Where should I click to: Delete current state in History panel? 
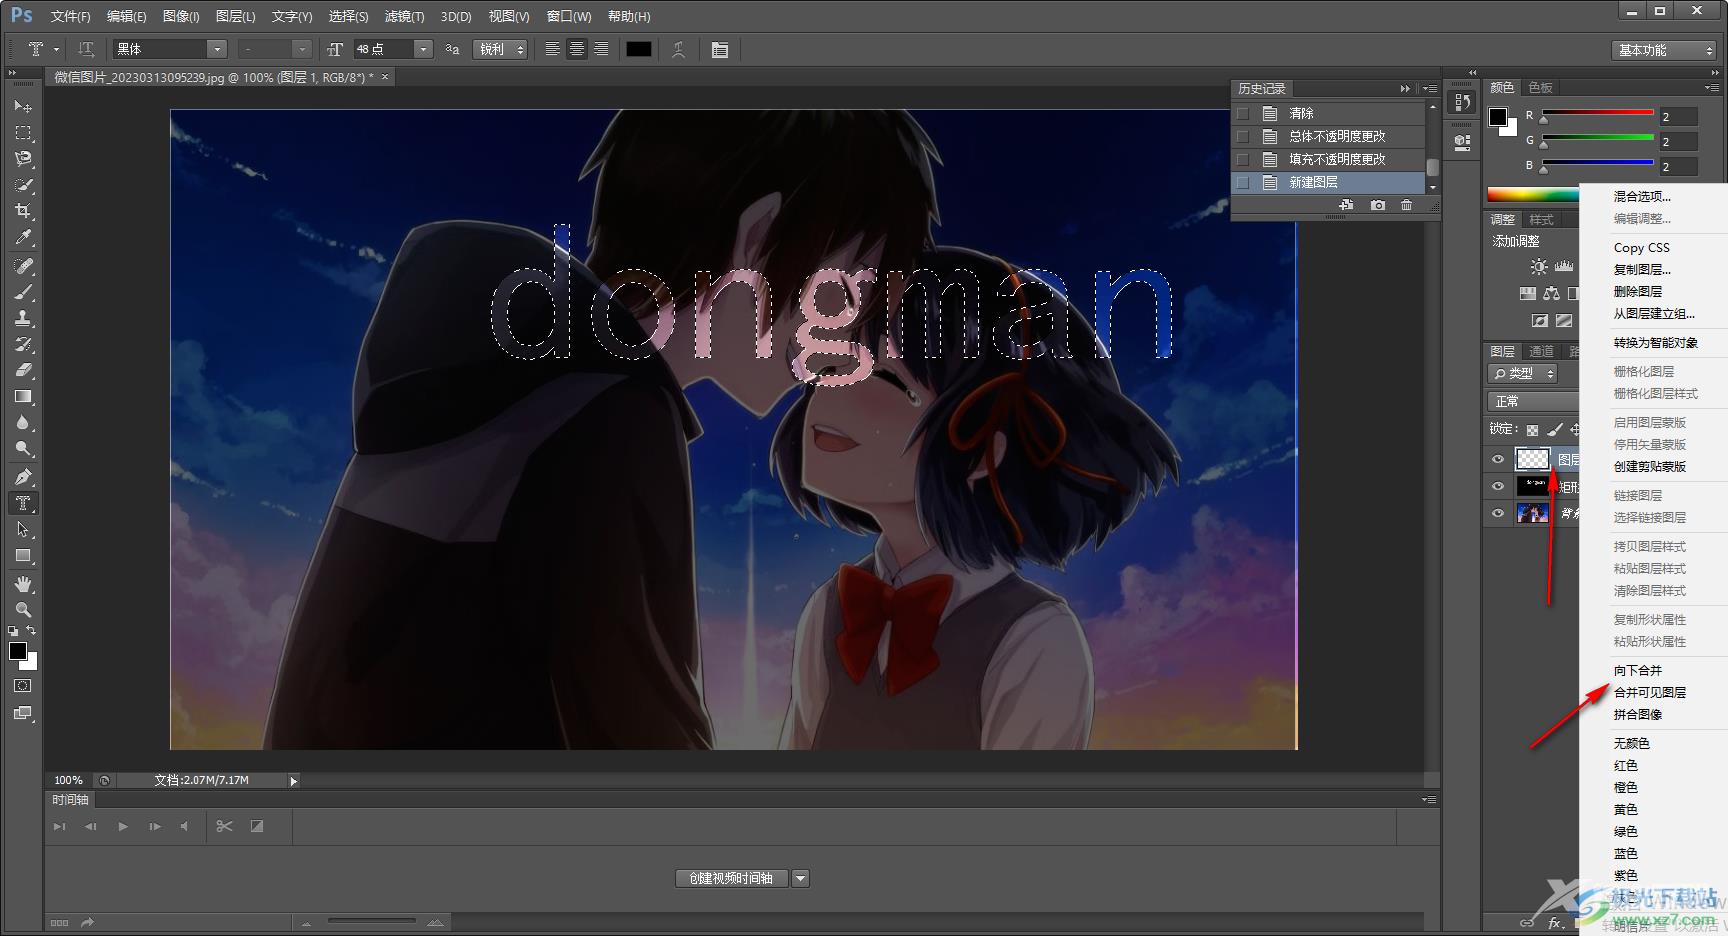(x=1407, y=205)
